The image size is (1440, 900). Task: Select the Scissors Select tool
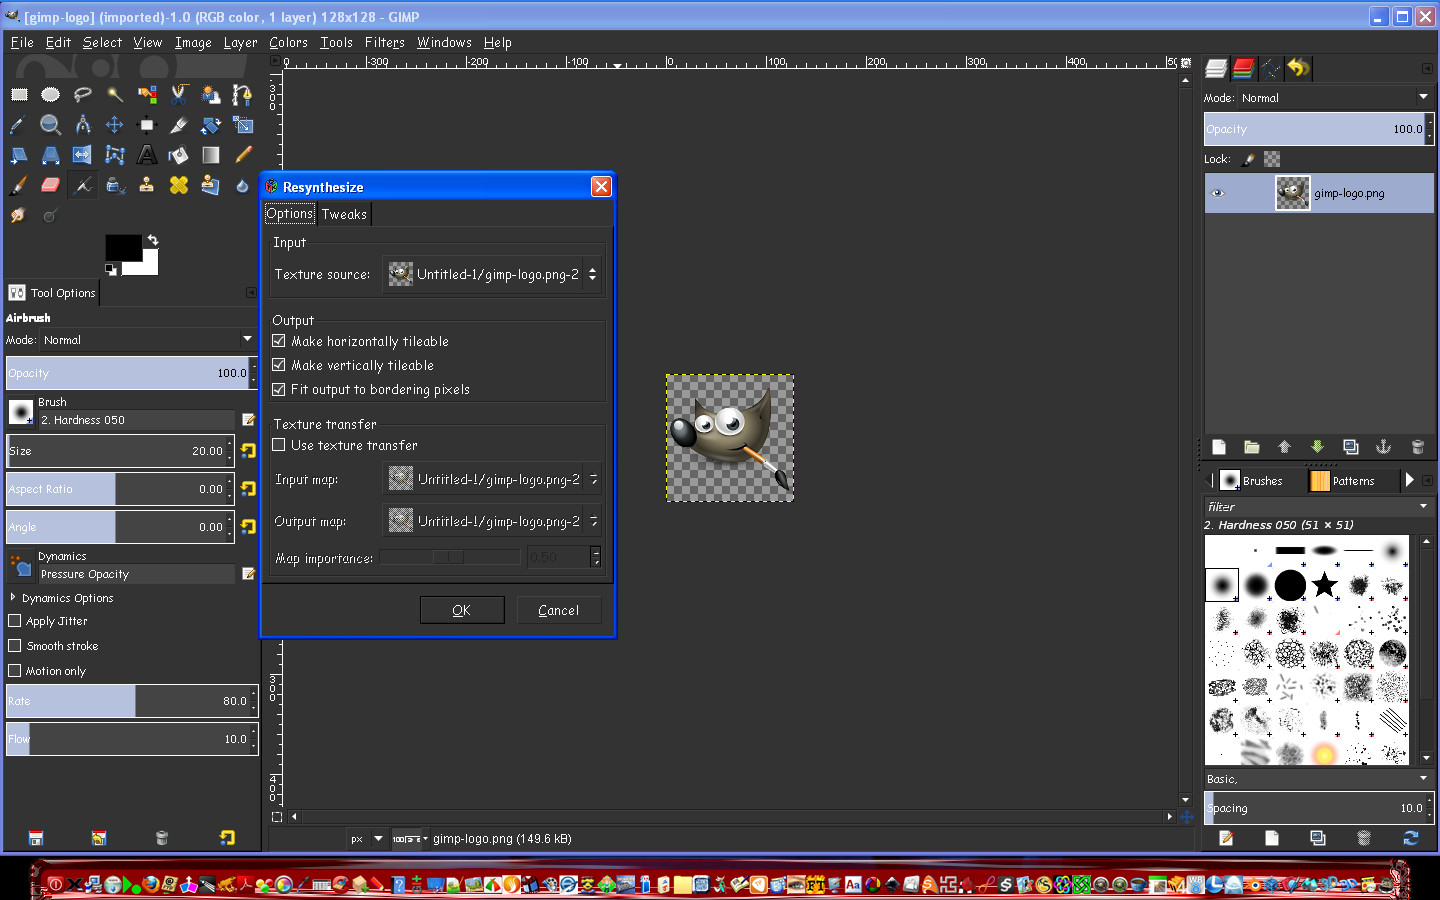tap(179, 95)
